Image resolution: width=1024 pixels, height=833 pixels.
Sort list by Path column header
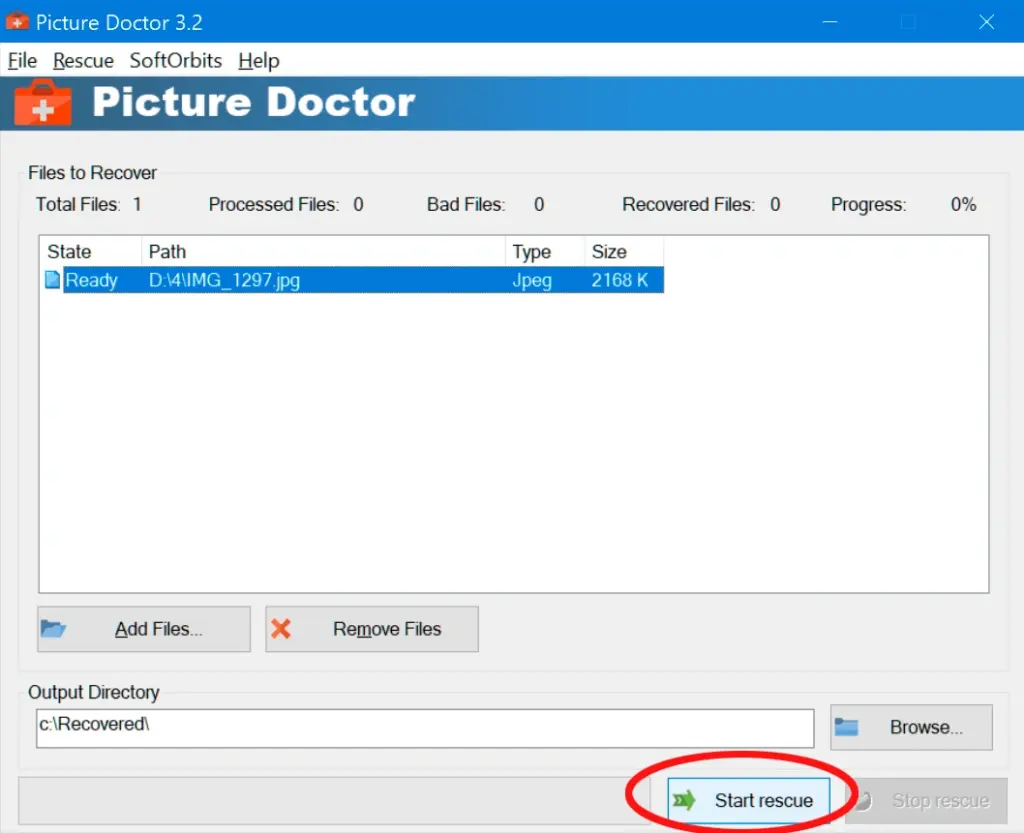322,251
